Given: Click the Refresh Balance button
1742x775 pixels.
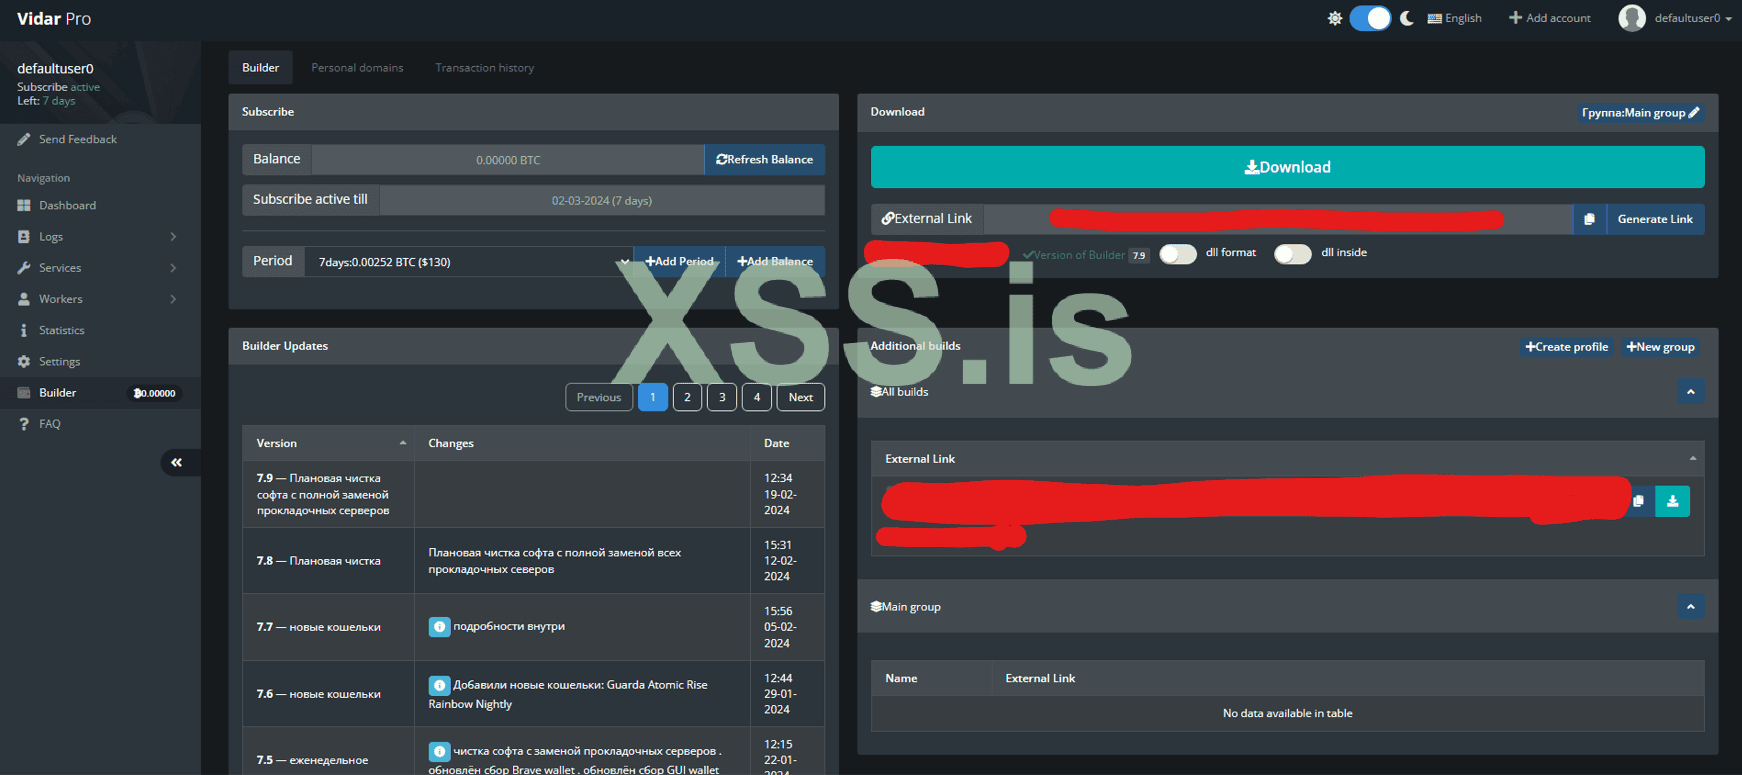Looking at the screenshot, I should [x=765, y=160].
